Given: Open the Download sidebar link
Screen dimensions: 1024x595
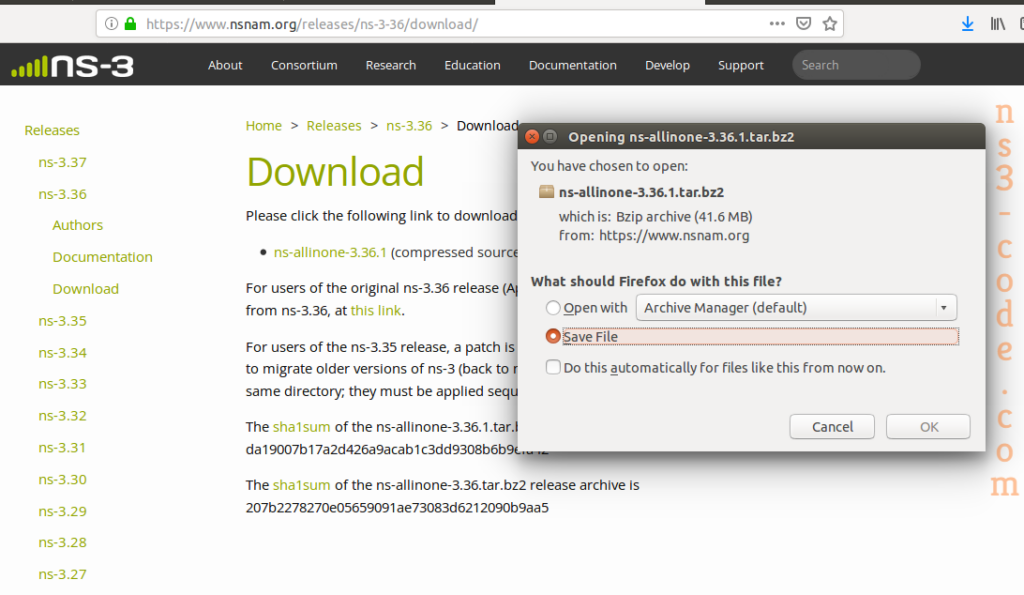Looking at the screenshot, I should pyautogui.click(x=86, y=289).
